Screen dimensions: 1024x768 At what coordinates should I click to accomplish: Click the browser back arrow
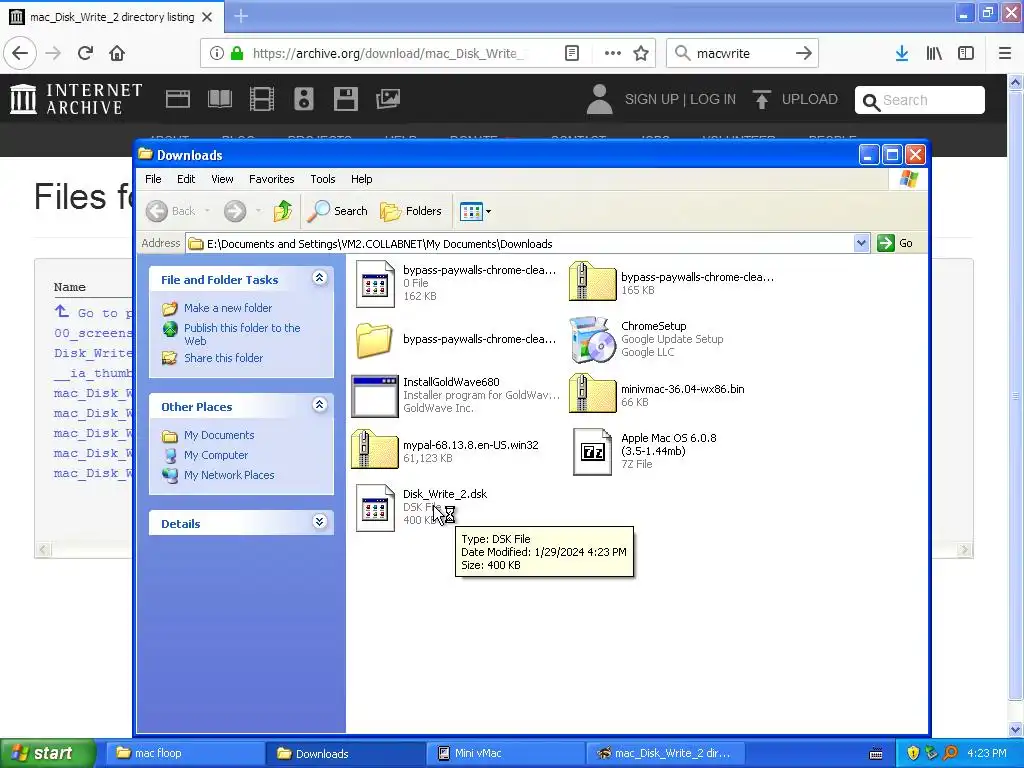(x=20, y=53)
